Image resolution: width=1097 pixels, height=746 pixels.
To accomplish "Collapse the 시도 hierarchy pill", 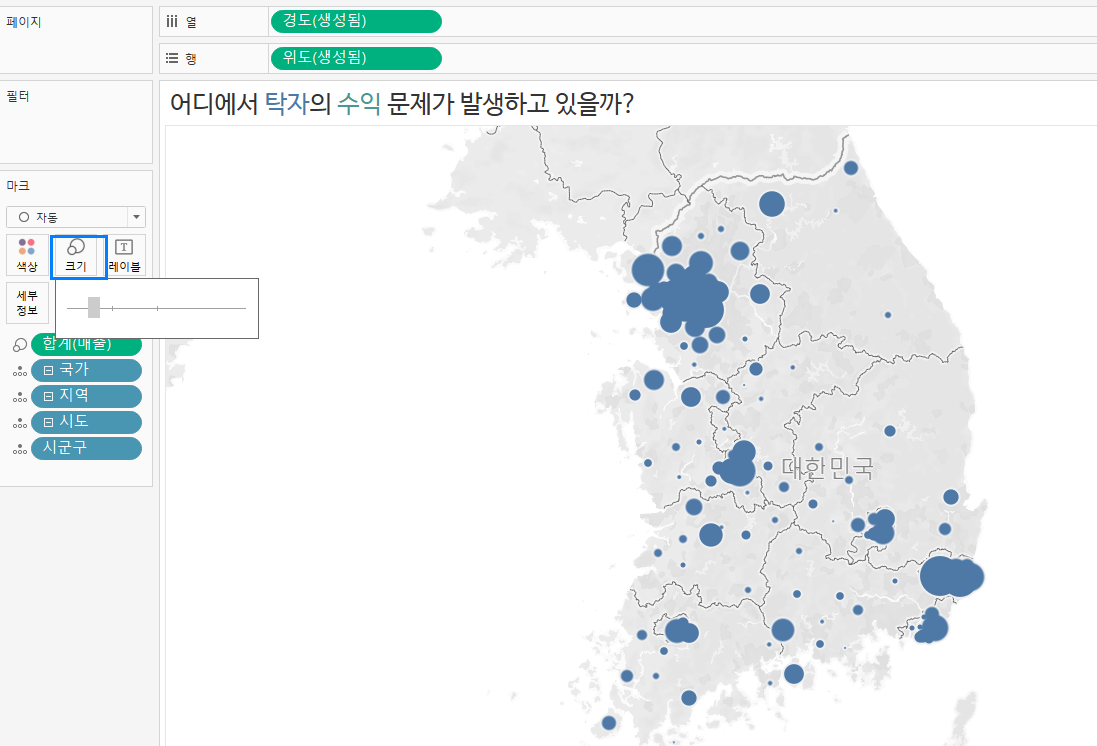I will 49,422.
